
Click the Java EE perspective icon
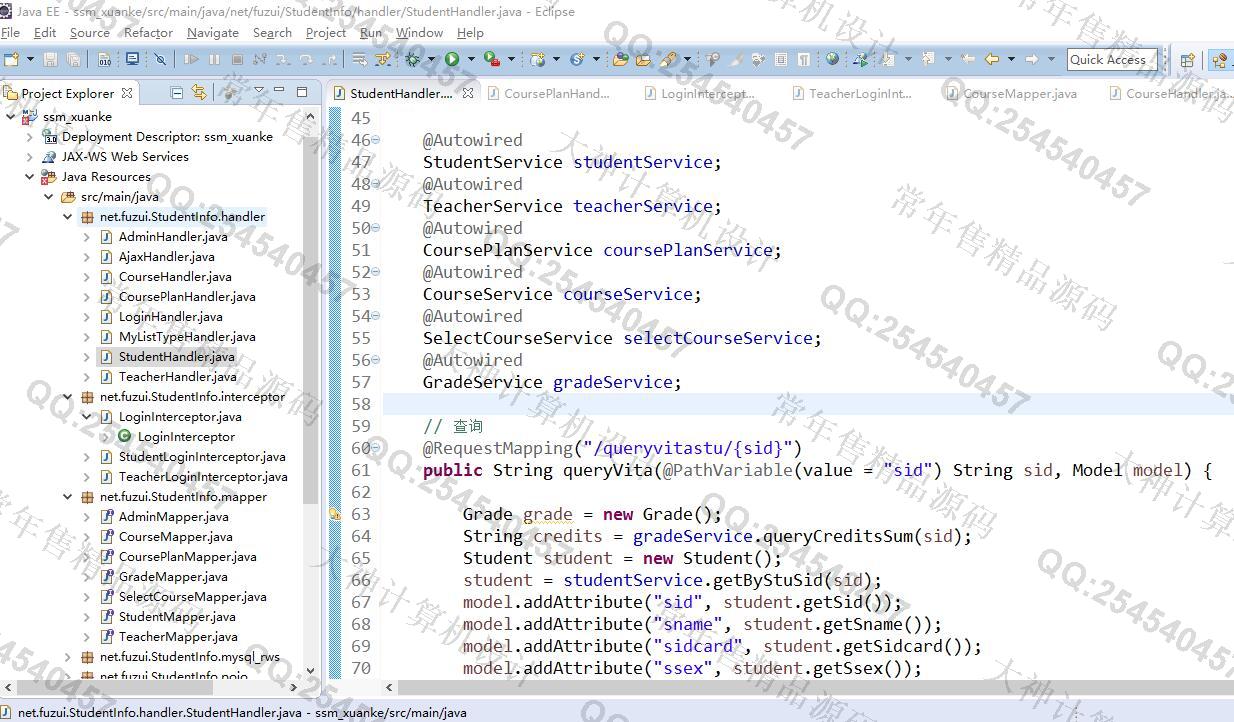(1219, 60)
